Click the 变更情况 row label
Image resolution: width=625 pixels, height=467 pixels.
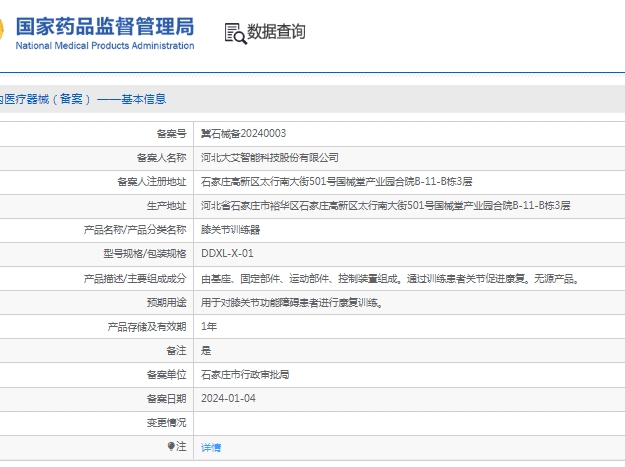(167, 422)
